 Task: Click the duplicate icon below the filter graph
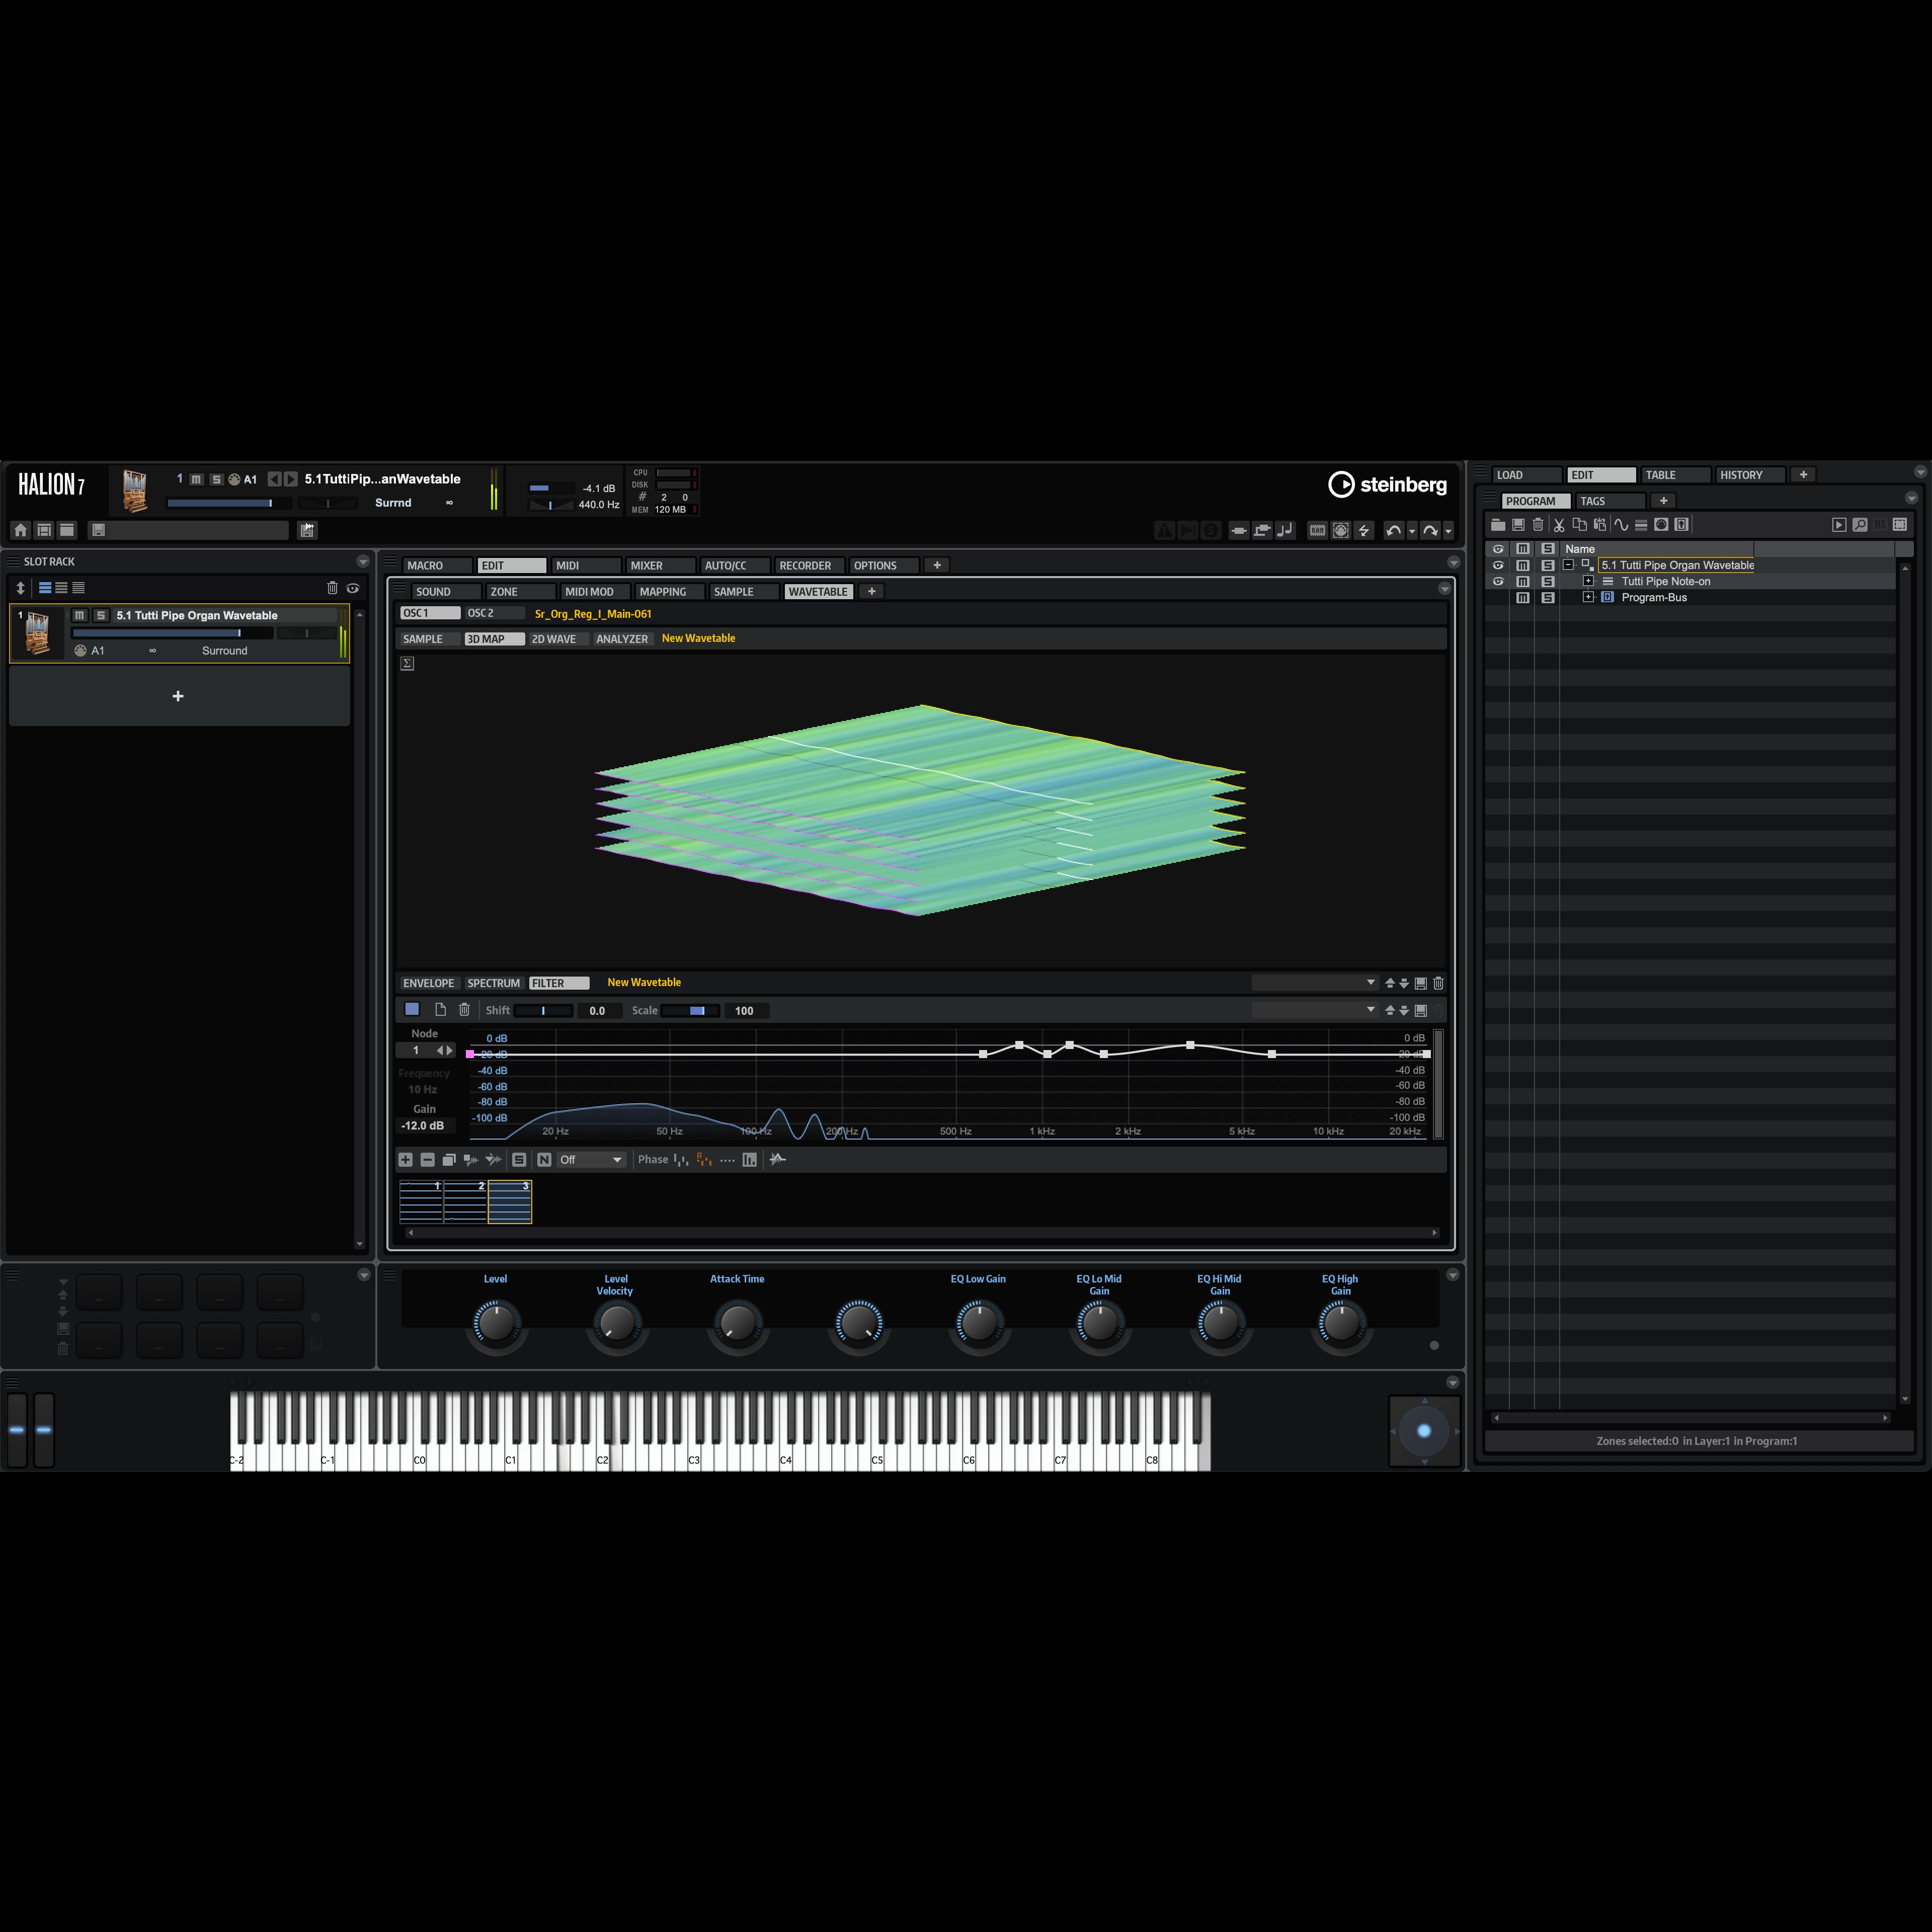pos(449,1160)
